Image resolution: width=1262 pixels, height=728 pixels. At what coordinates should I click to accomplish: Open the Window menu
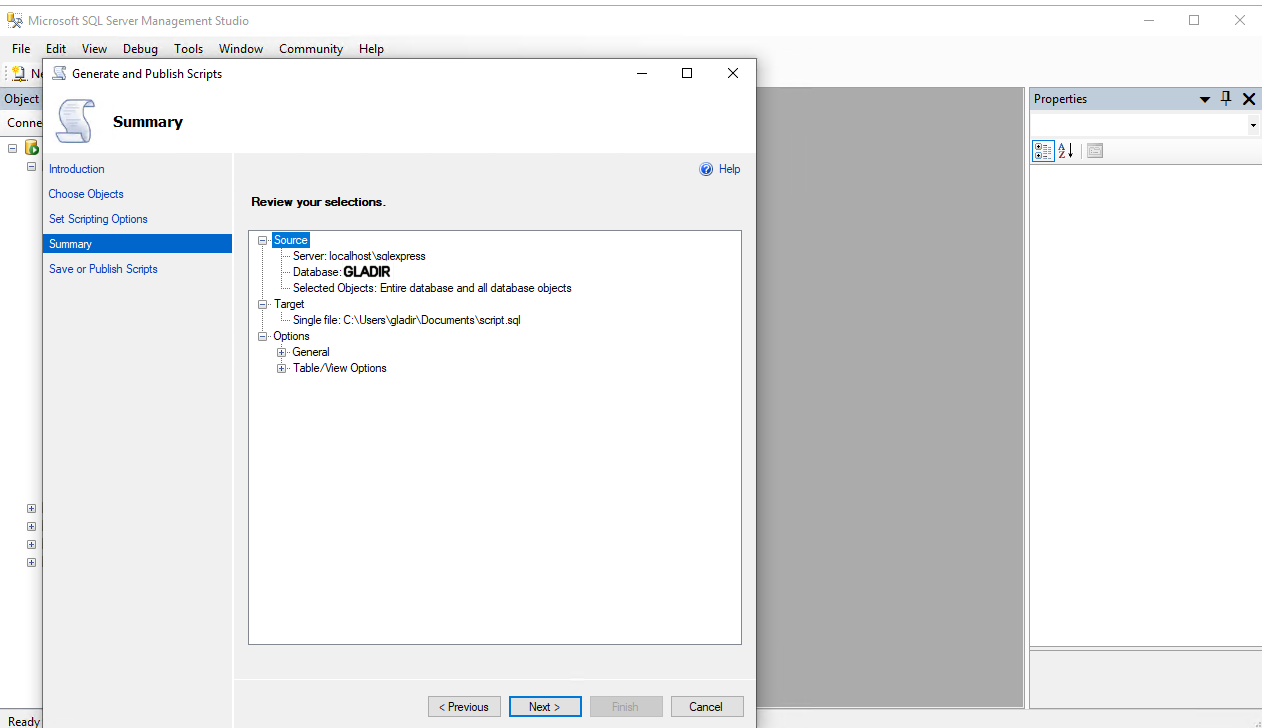(x=241, y=48)
